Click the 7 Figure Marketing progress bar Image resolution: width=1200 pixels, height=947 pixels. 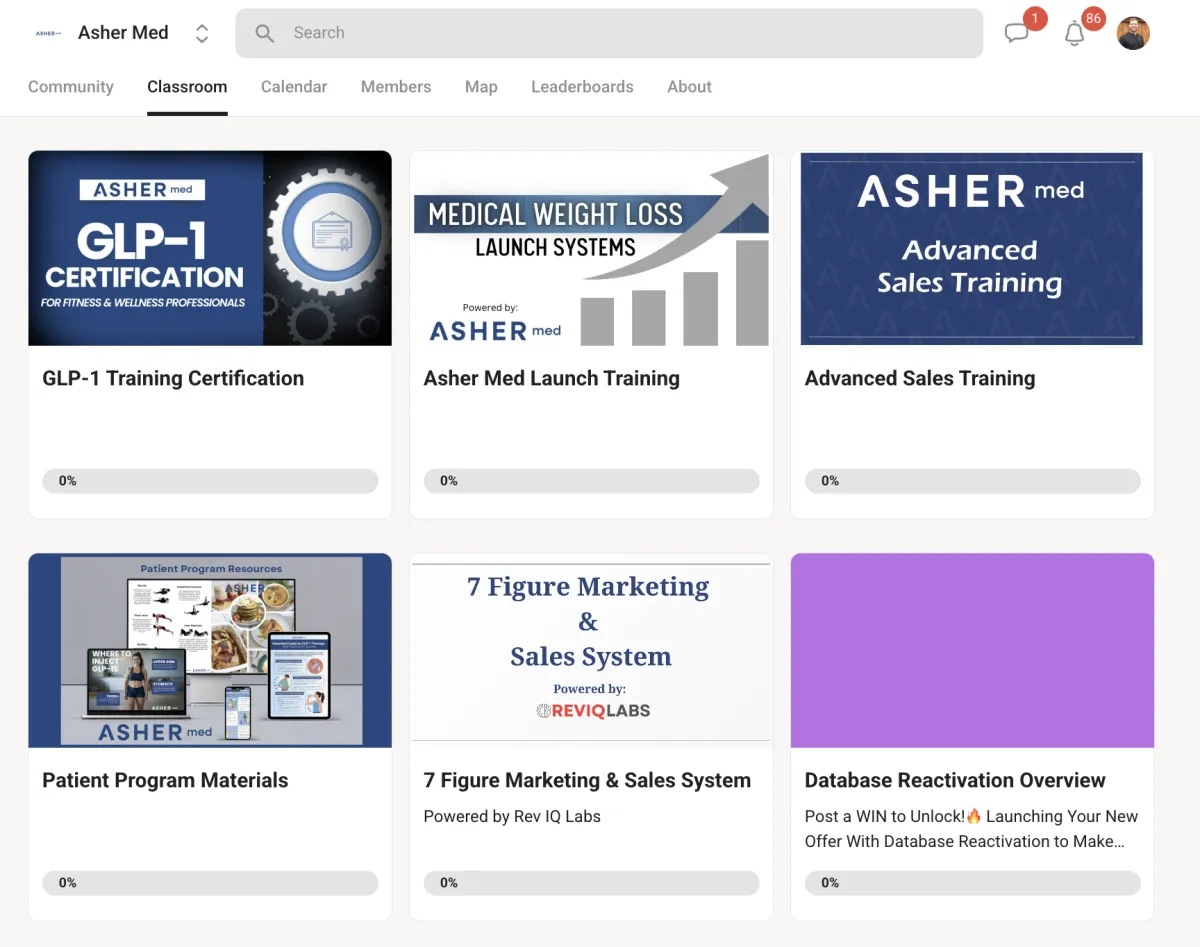pos(591,883)
